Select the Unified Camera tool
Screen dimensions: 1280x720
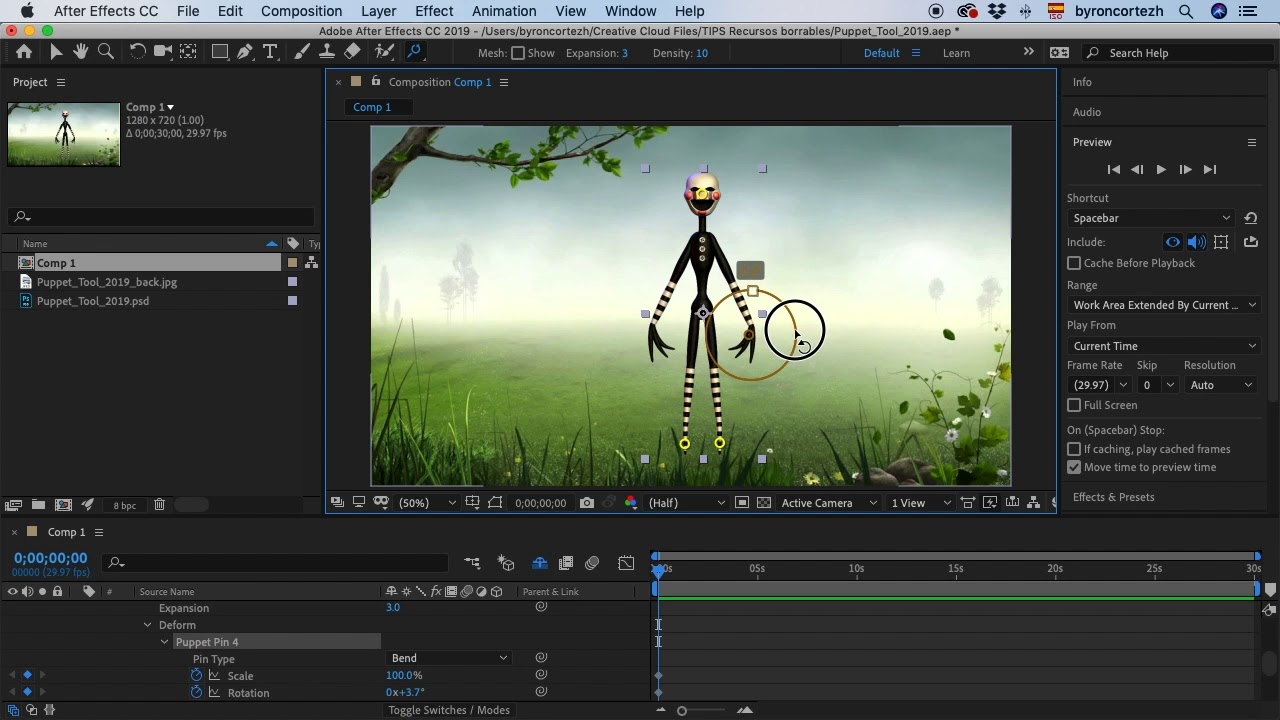point(162,52)
